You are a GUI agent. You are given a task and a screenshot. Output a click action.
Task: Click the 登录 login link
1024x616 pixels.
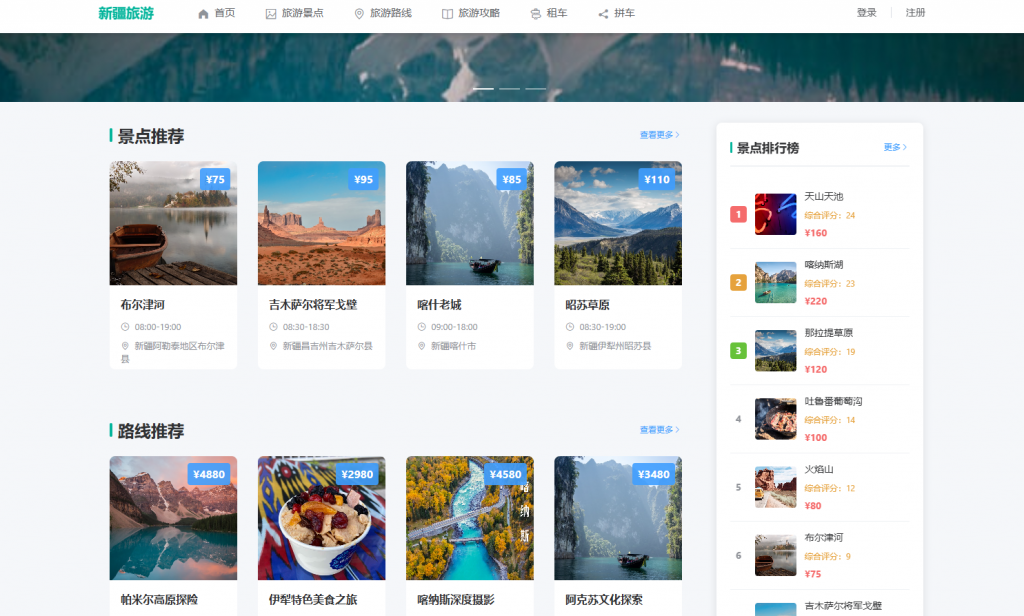click(867, 13)
